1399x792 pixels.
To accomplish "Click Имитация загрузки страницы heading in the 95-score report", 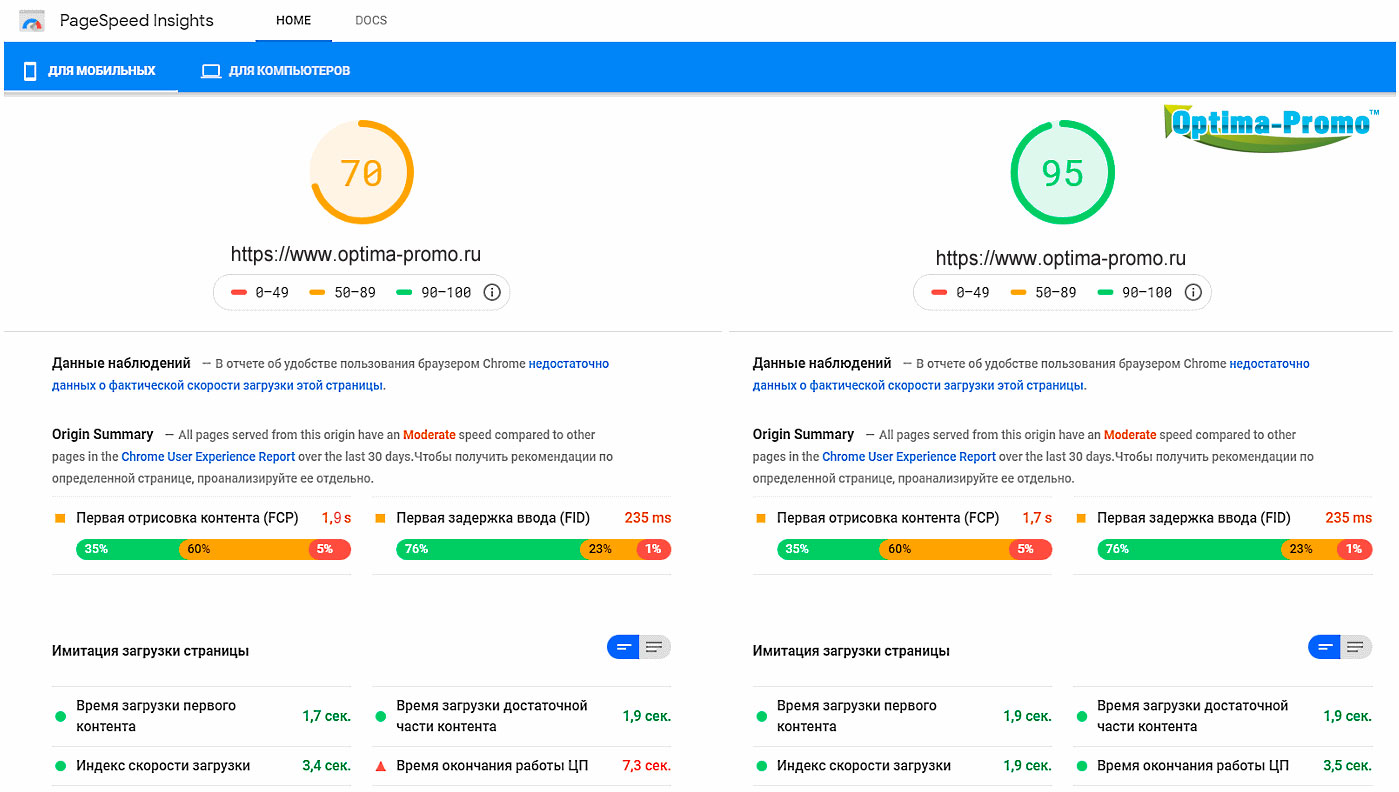I will pos(851,651).
